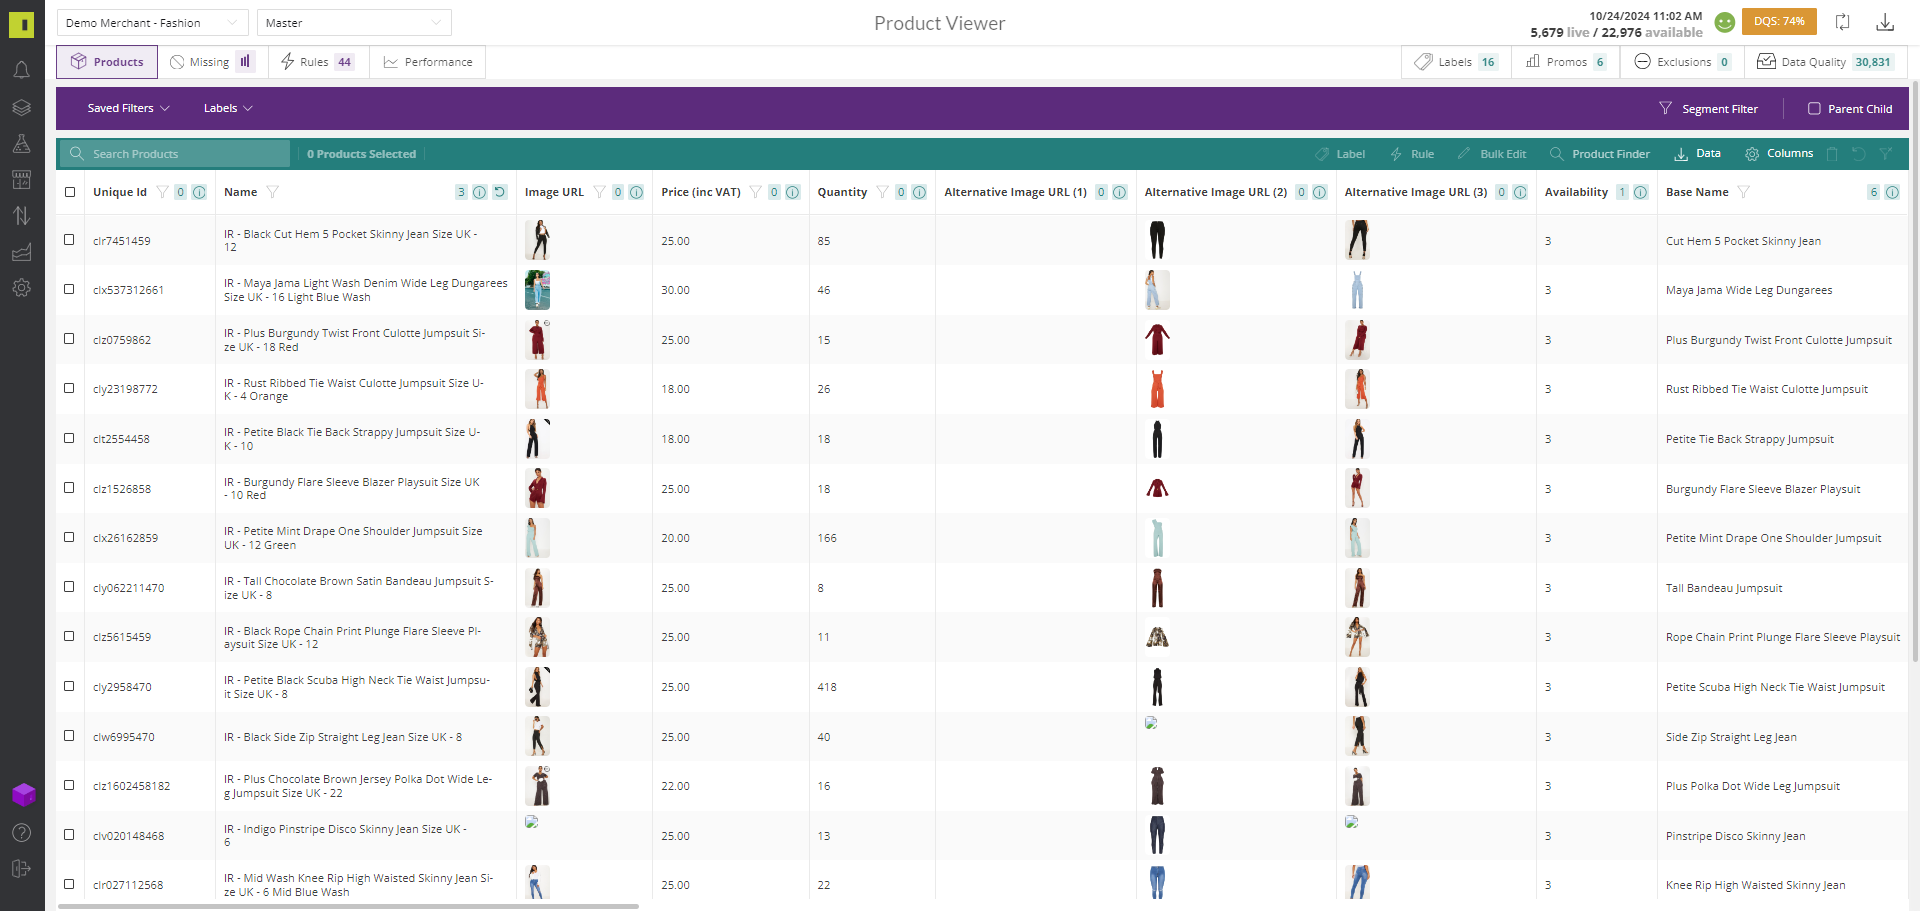Click the info icon beside Quantity column
1920x911 pixels.
(x=919, y=192)
